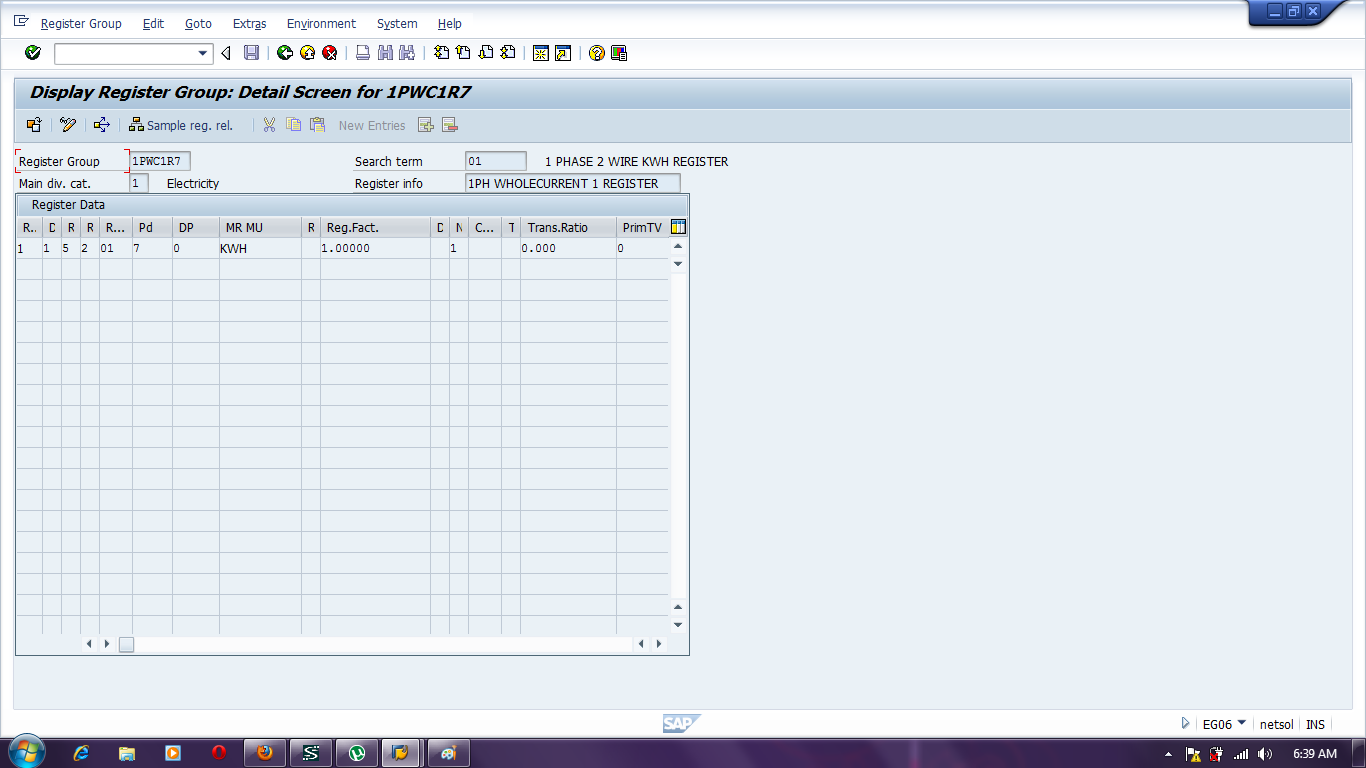Screen dimensions: 1366x768
Task: Click the Reg.Fact. column header
Action: point(376,227)
